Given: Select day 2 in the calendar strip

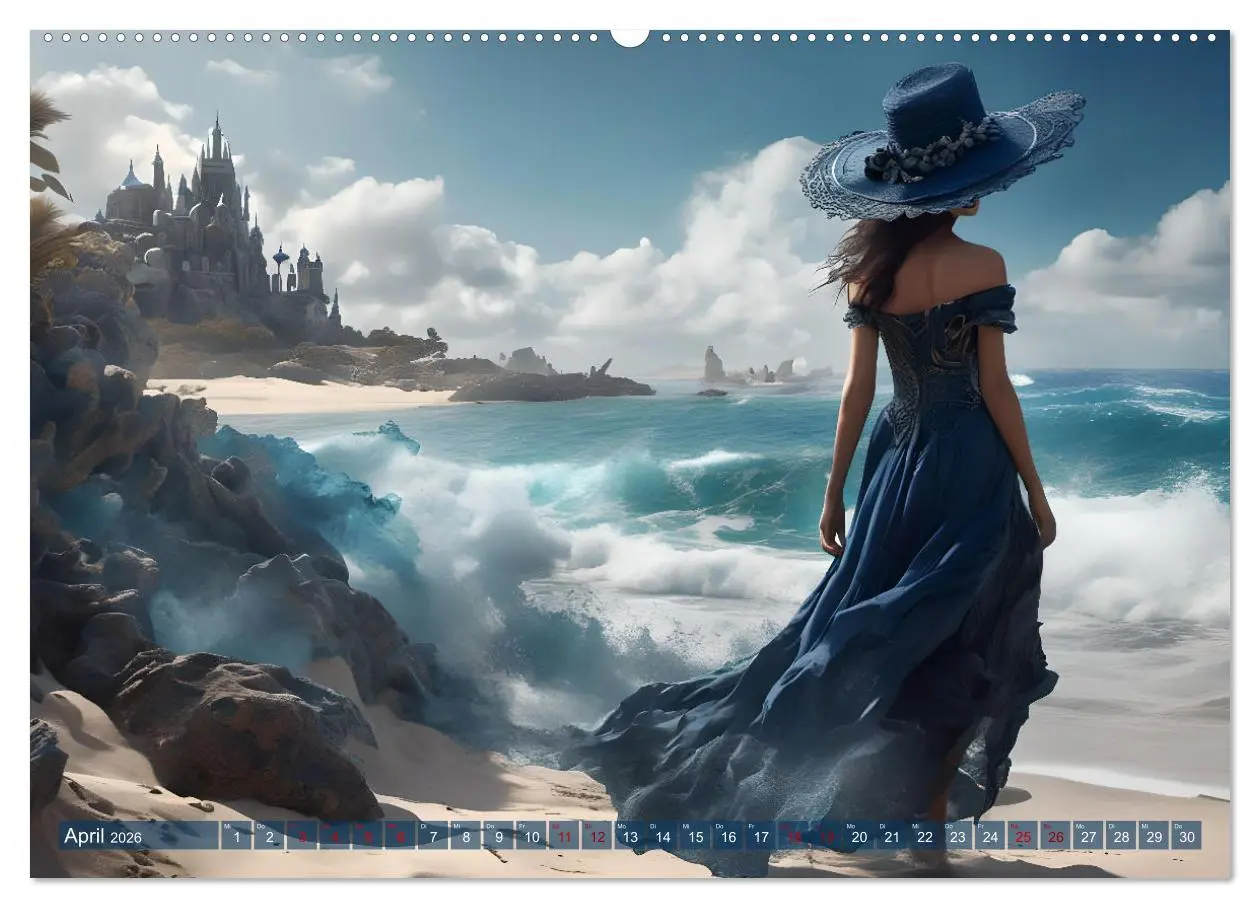Looking at the screenshot, I should pyautogui.click(x=269, y=836).
